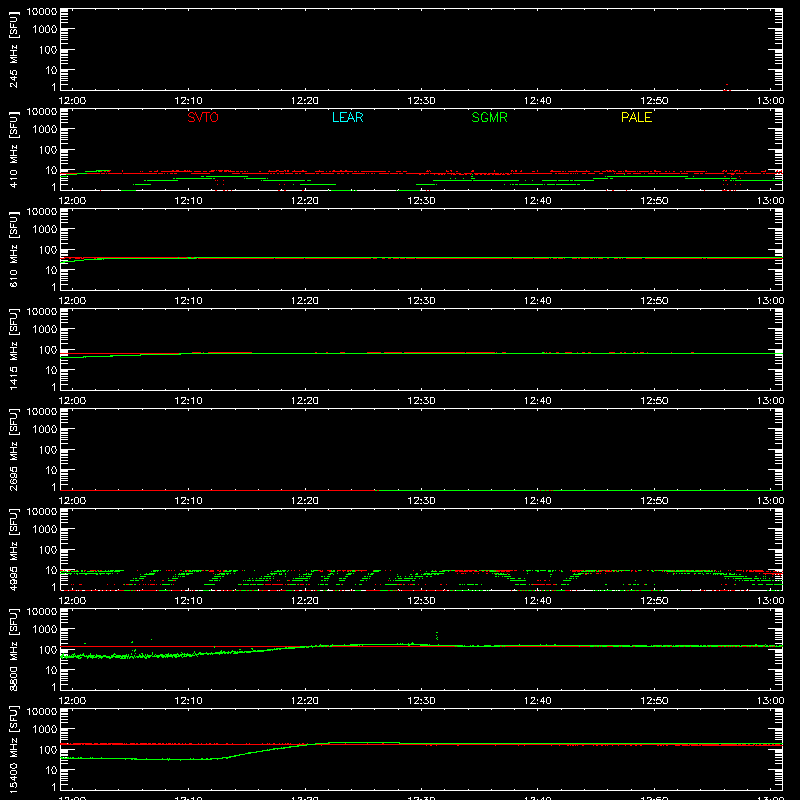The height and width of the screenshot is (800, 800).
Task: Select the 410 MHz [SFU] axis label
Action: (x=13, y=150)
